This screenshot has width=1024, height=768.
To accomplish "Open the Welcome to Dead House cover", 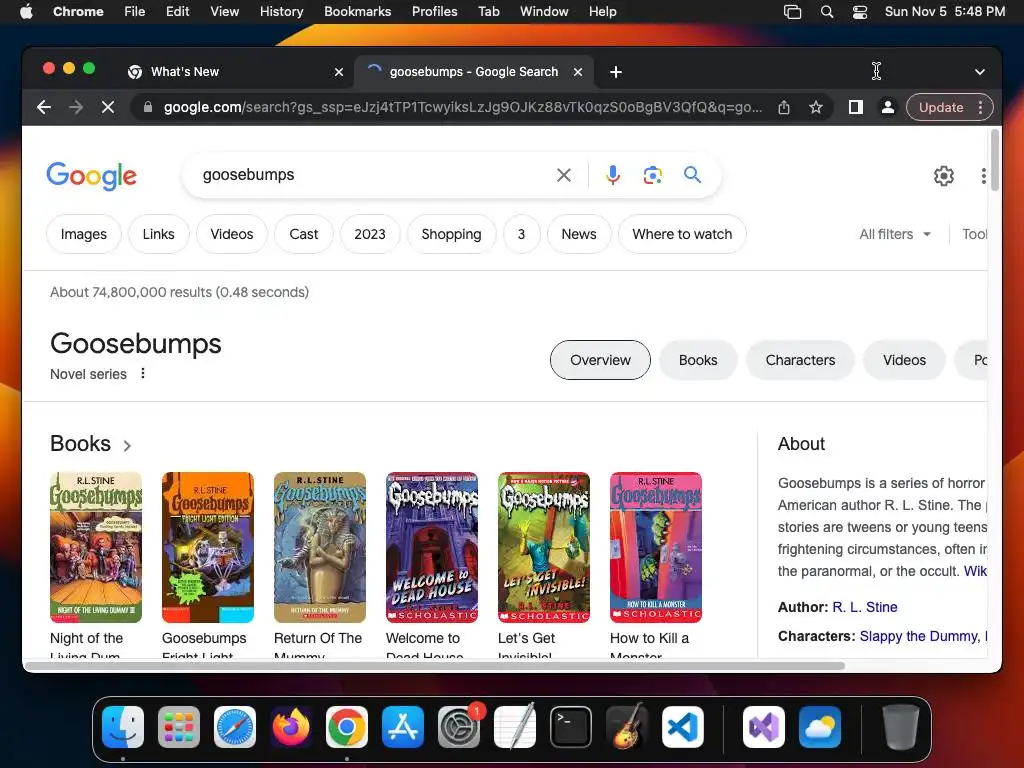I will point(432,547).
